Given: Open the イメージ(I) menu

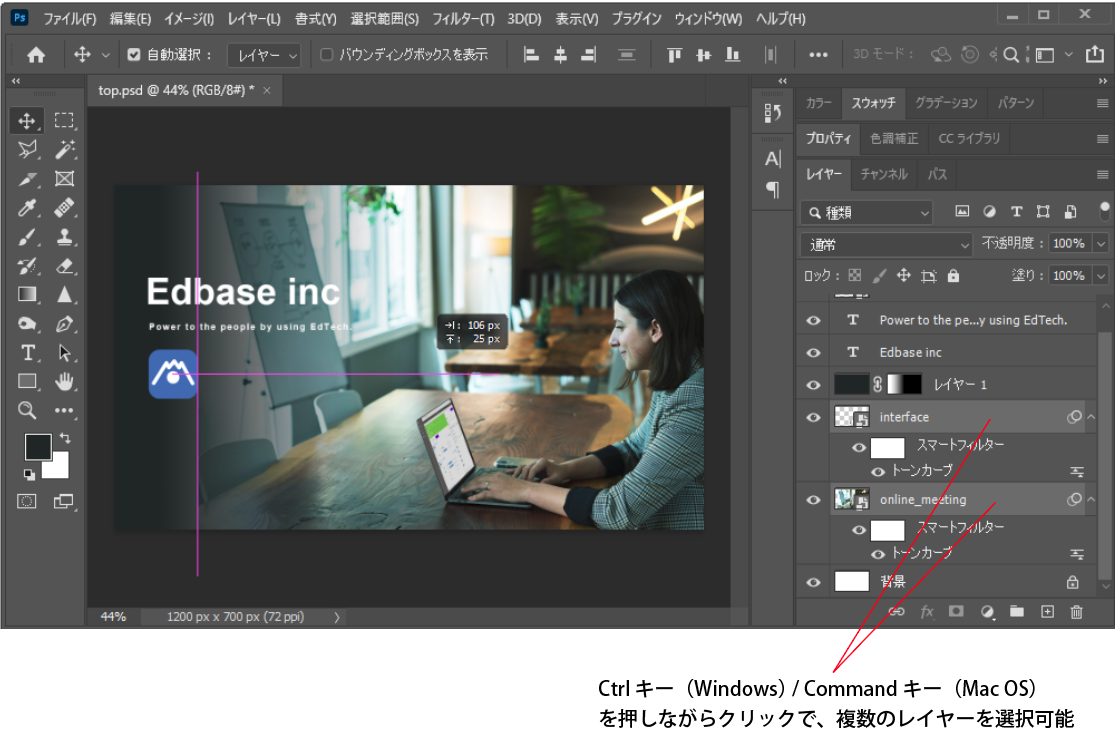Looking at the screenshot, I should [x=189, y=19].
